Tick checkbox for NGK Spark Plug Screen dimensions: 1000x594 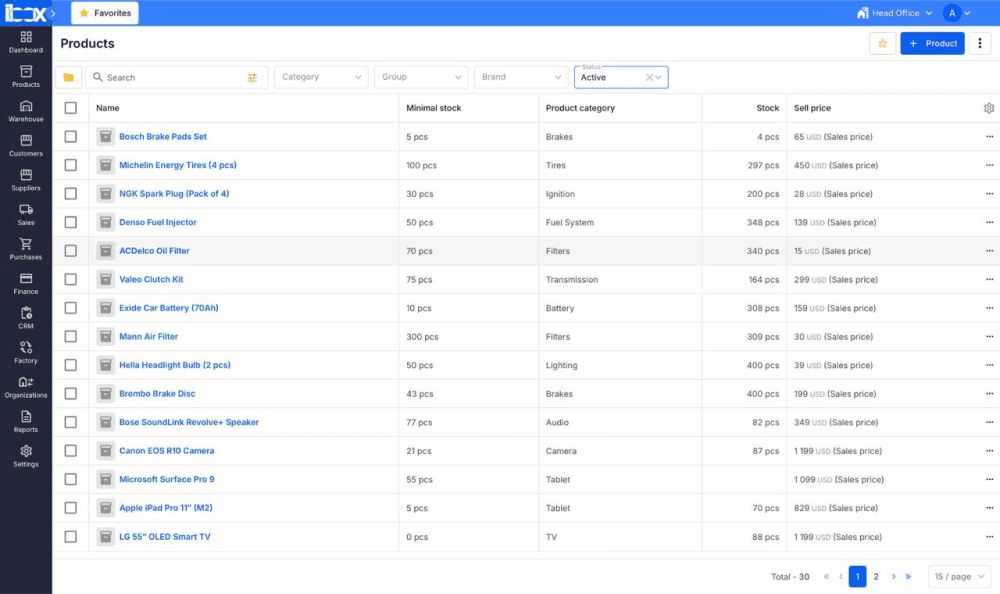71,193
